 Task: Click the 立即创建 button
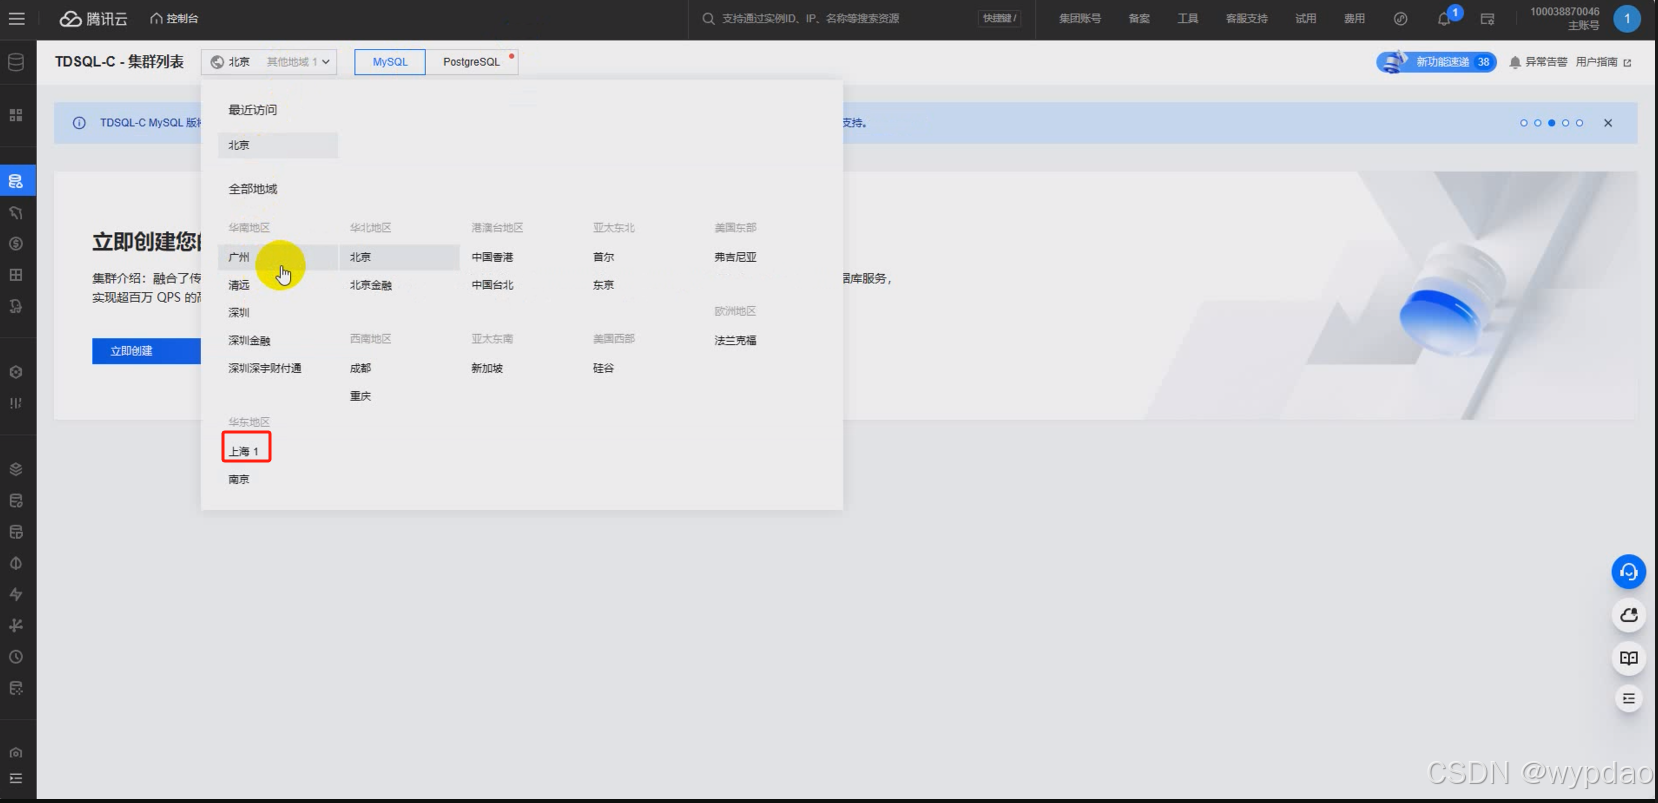click(147, 351)
